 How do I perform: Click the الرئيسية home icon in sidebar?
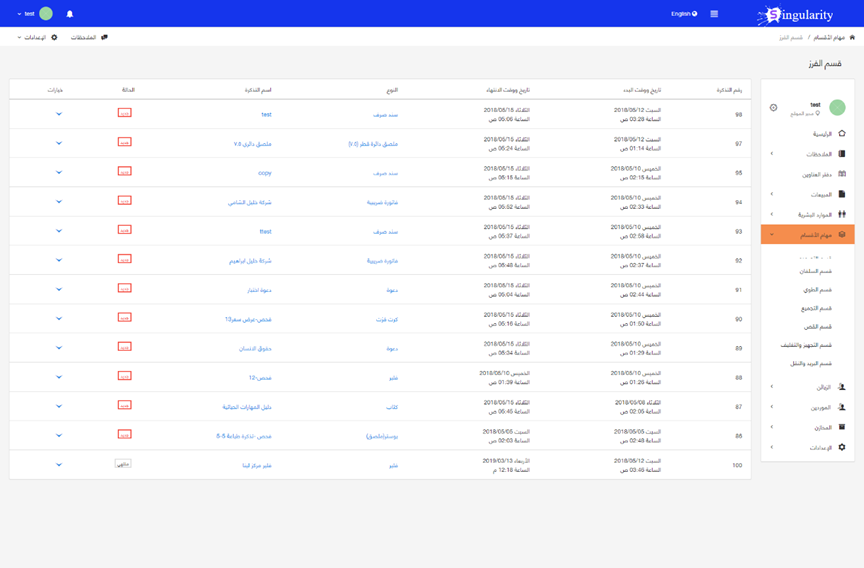842,133
